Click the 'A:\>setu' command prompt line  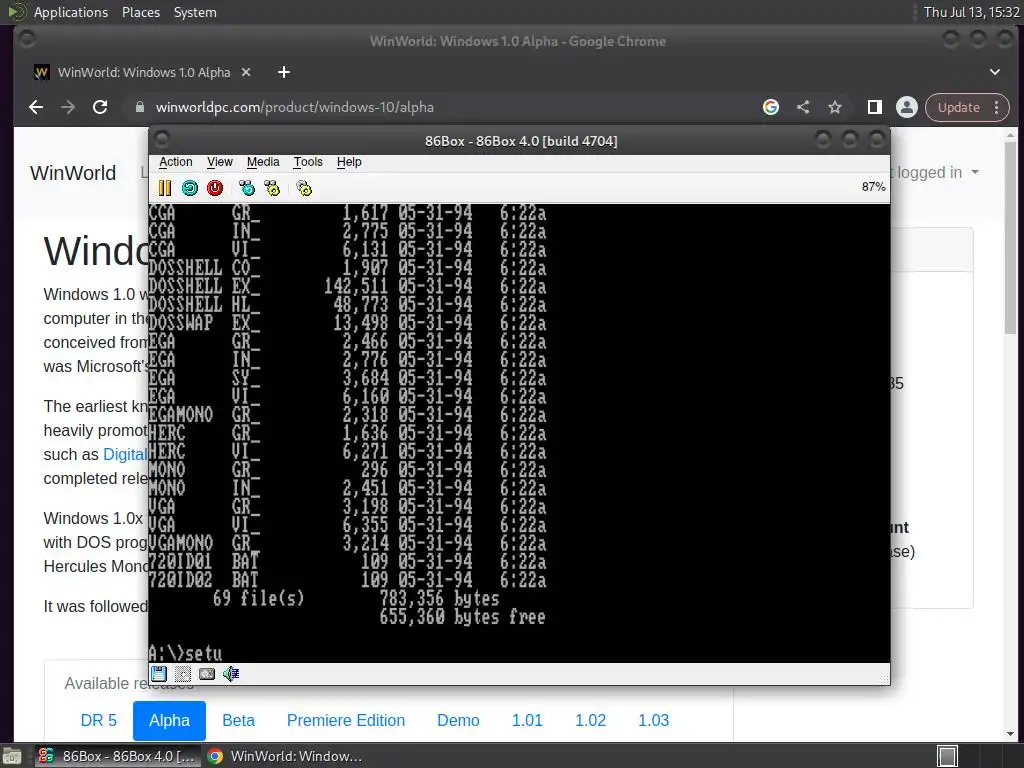click(x=185, y=653)
